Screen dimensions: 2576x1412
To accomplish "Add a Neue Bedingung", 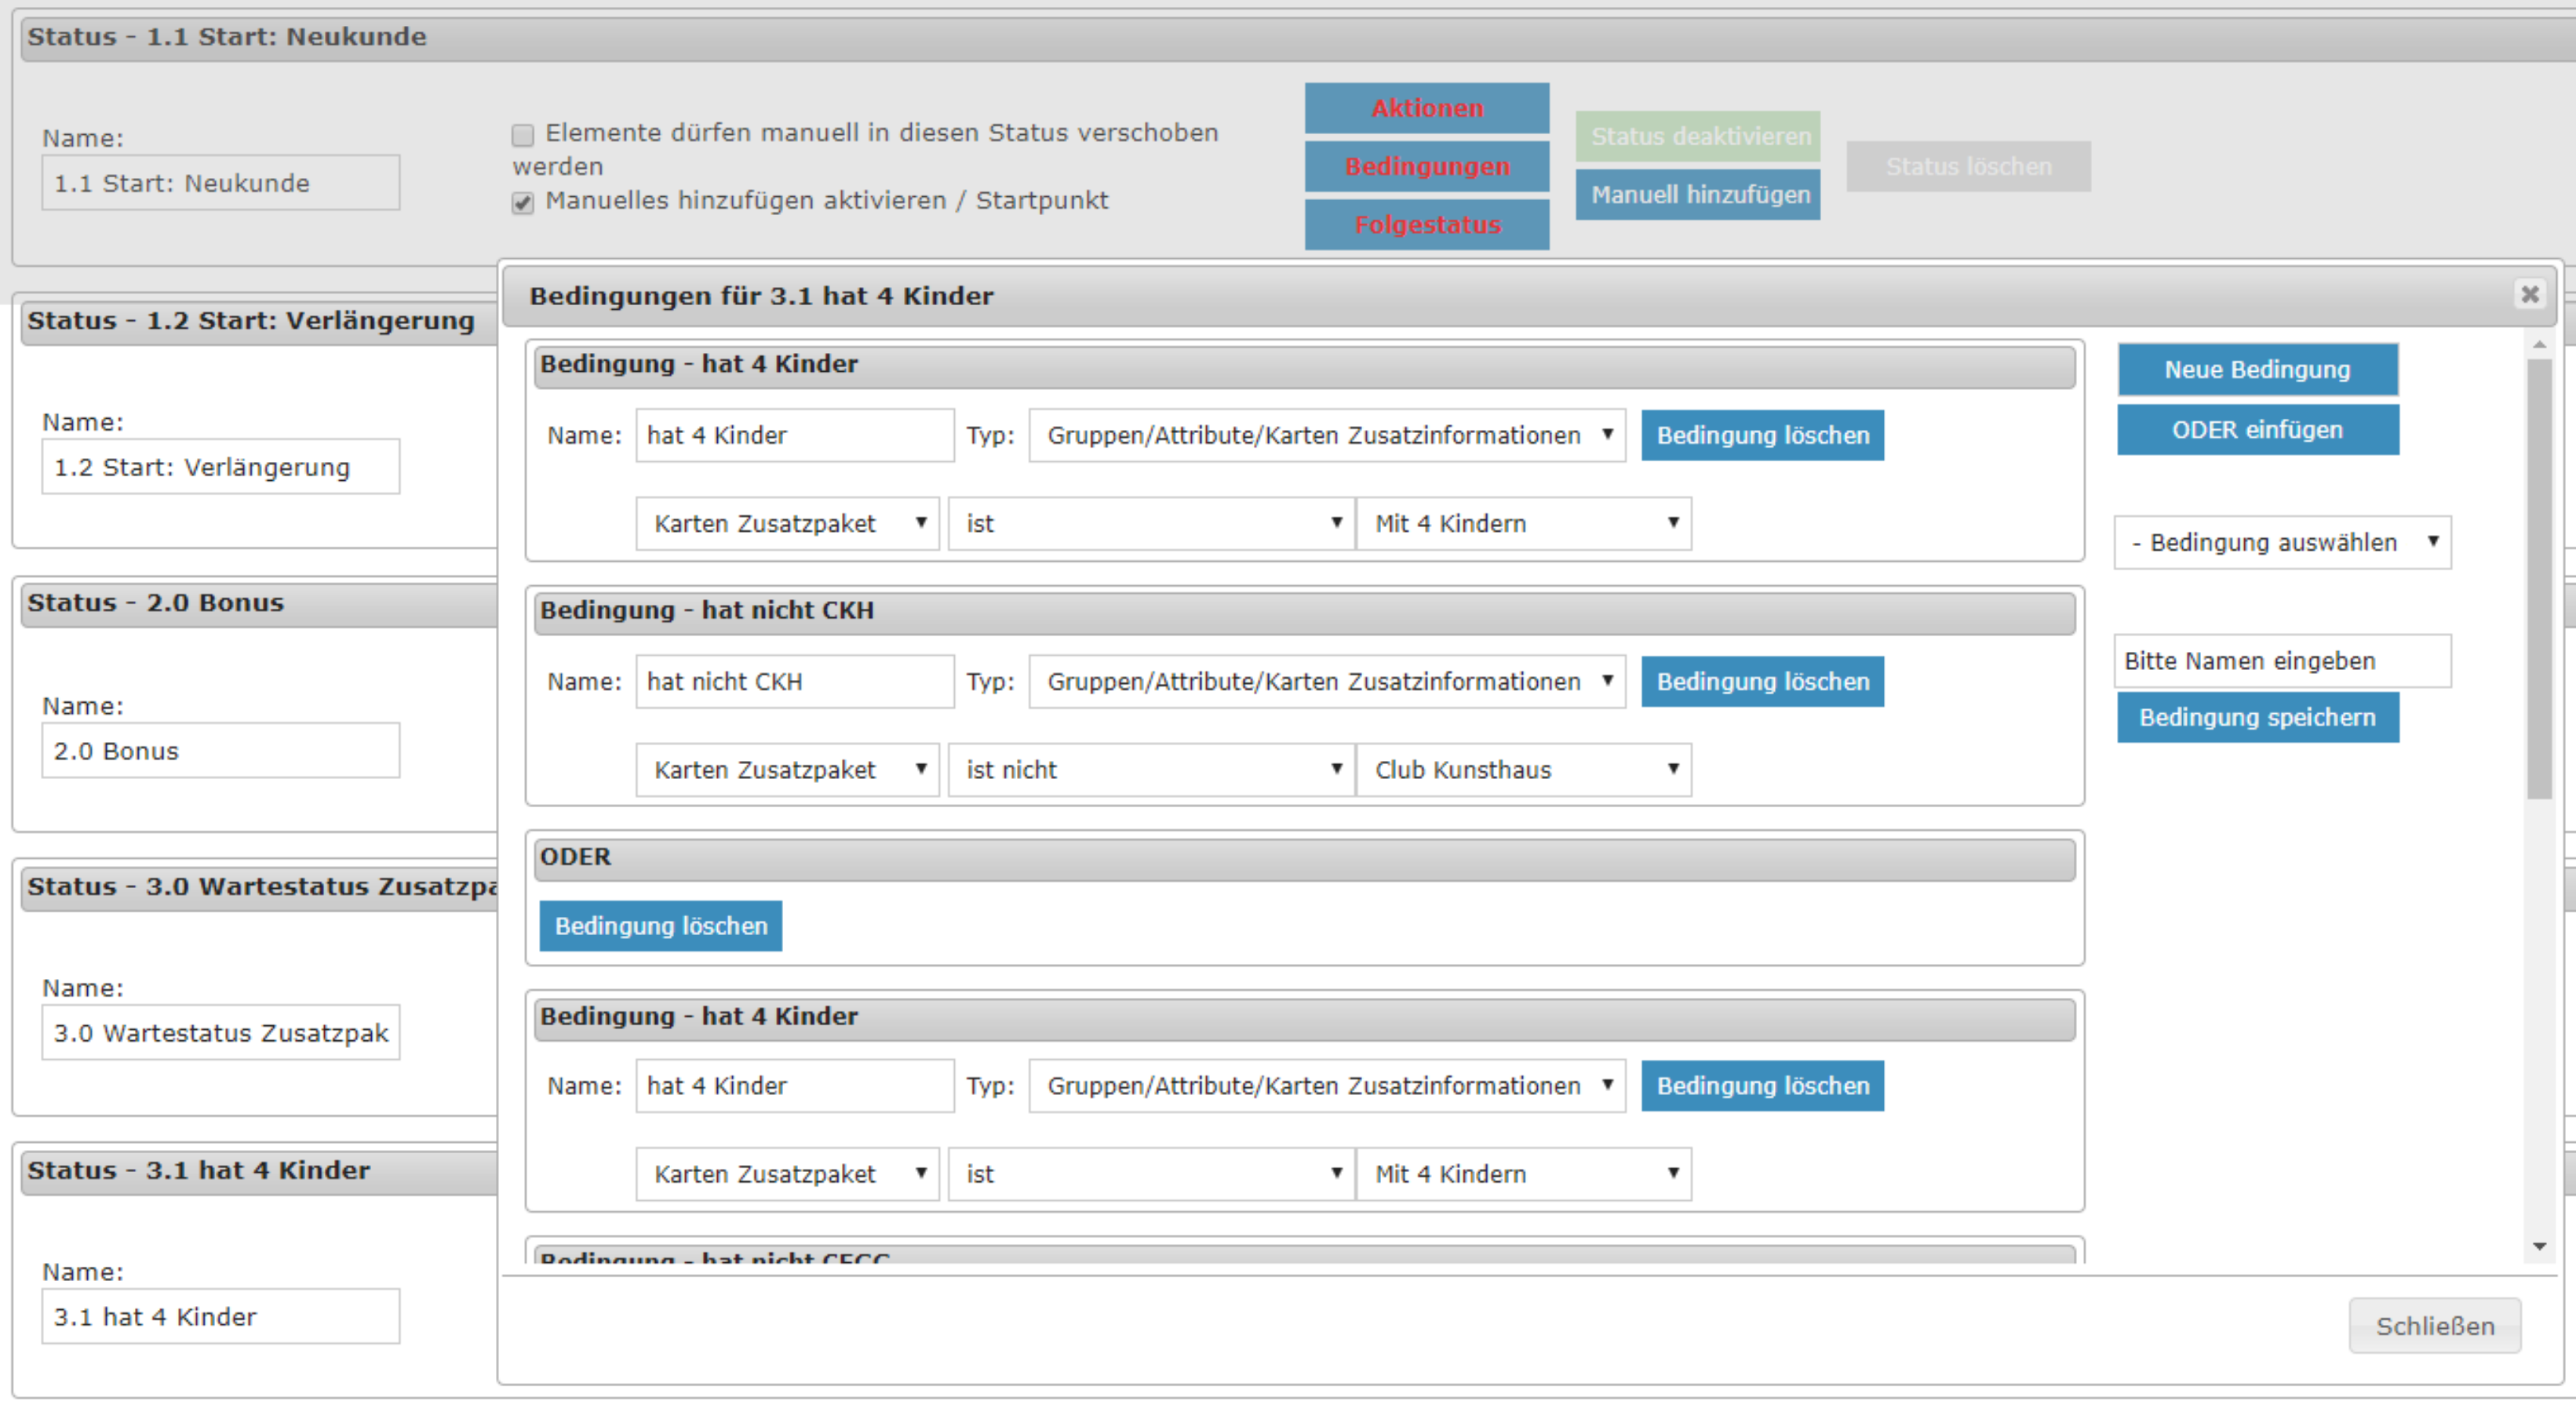I will click(x=2257, y=369).
